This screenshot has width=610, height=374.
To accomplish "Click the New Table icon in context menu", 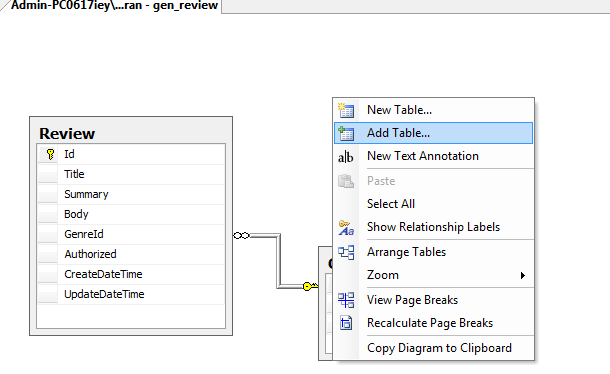I will tap(346, 111).
